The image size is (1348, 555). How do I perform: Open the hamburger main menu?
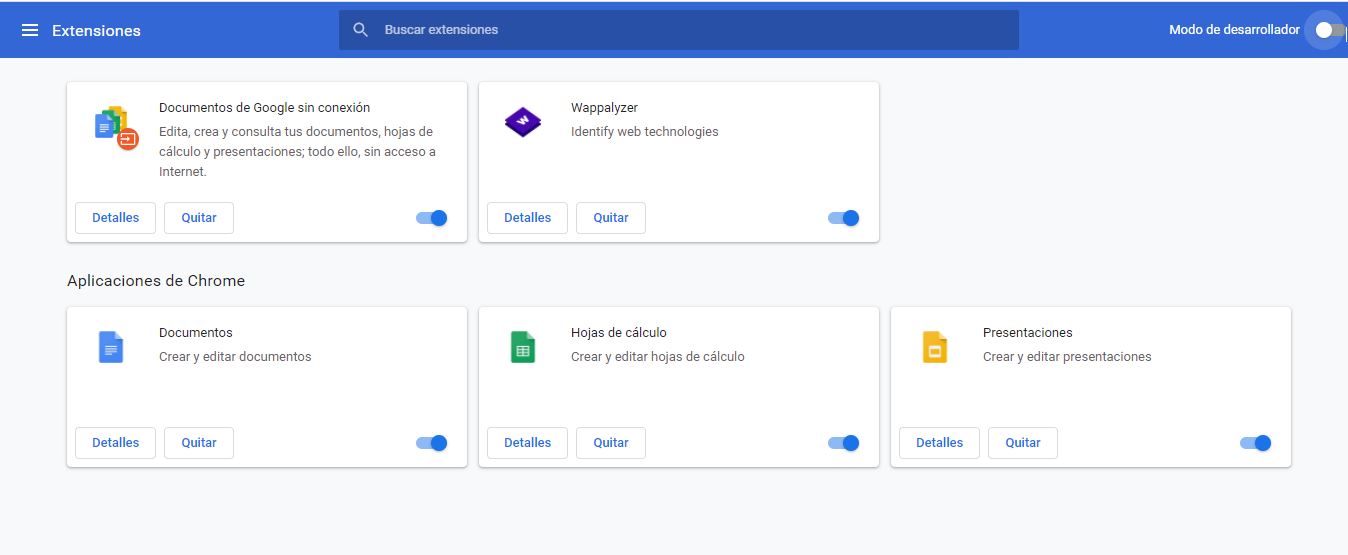click(30, 30)
